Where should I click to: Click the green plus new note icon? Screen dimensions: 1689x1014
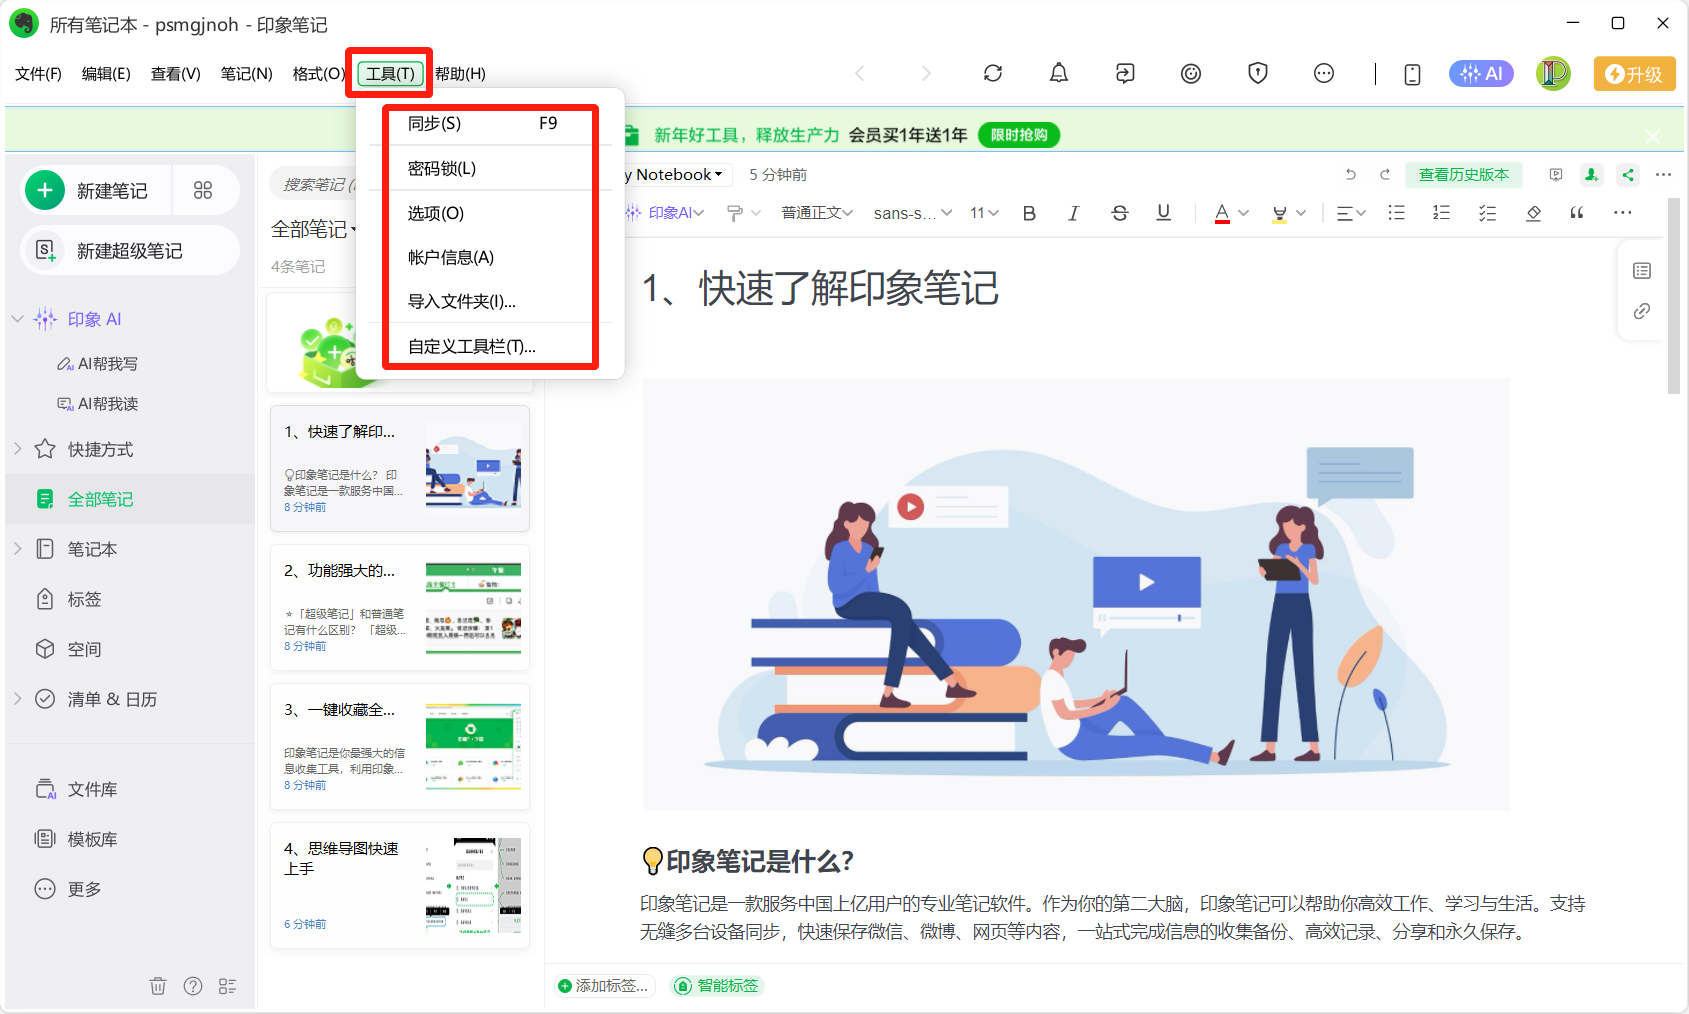click(x=45, y=190)
